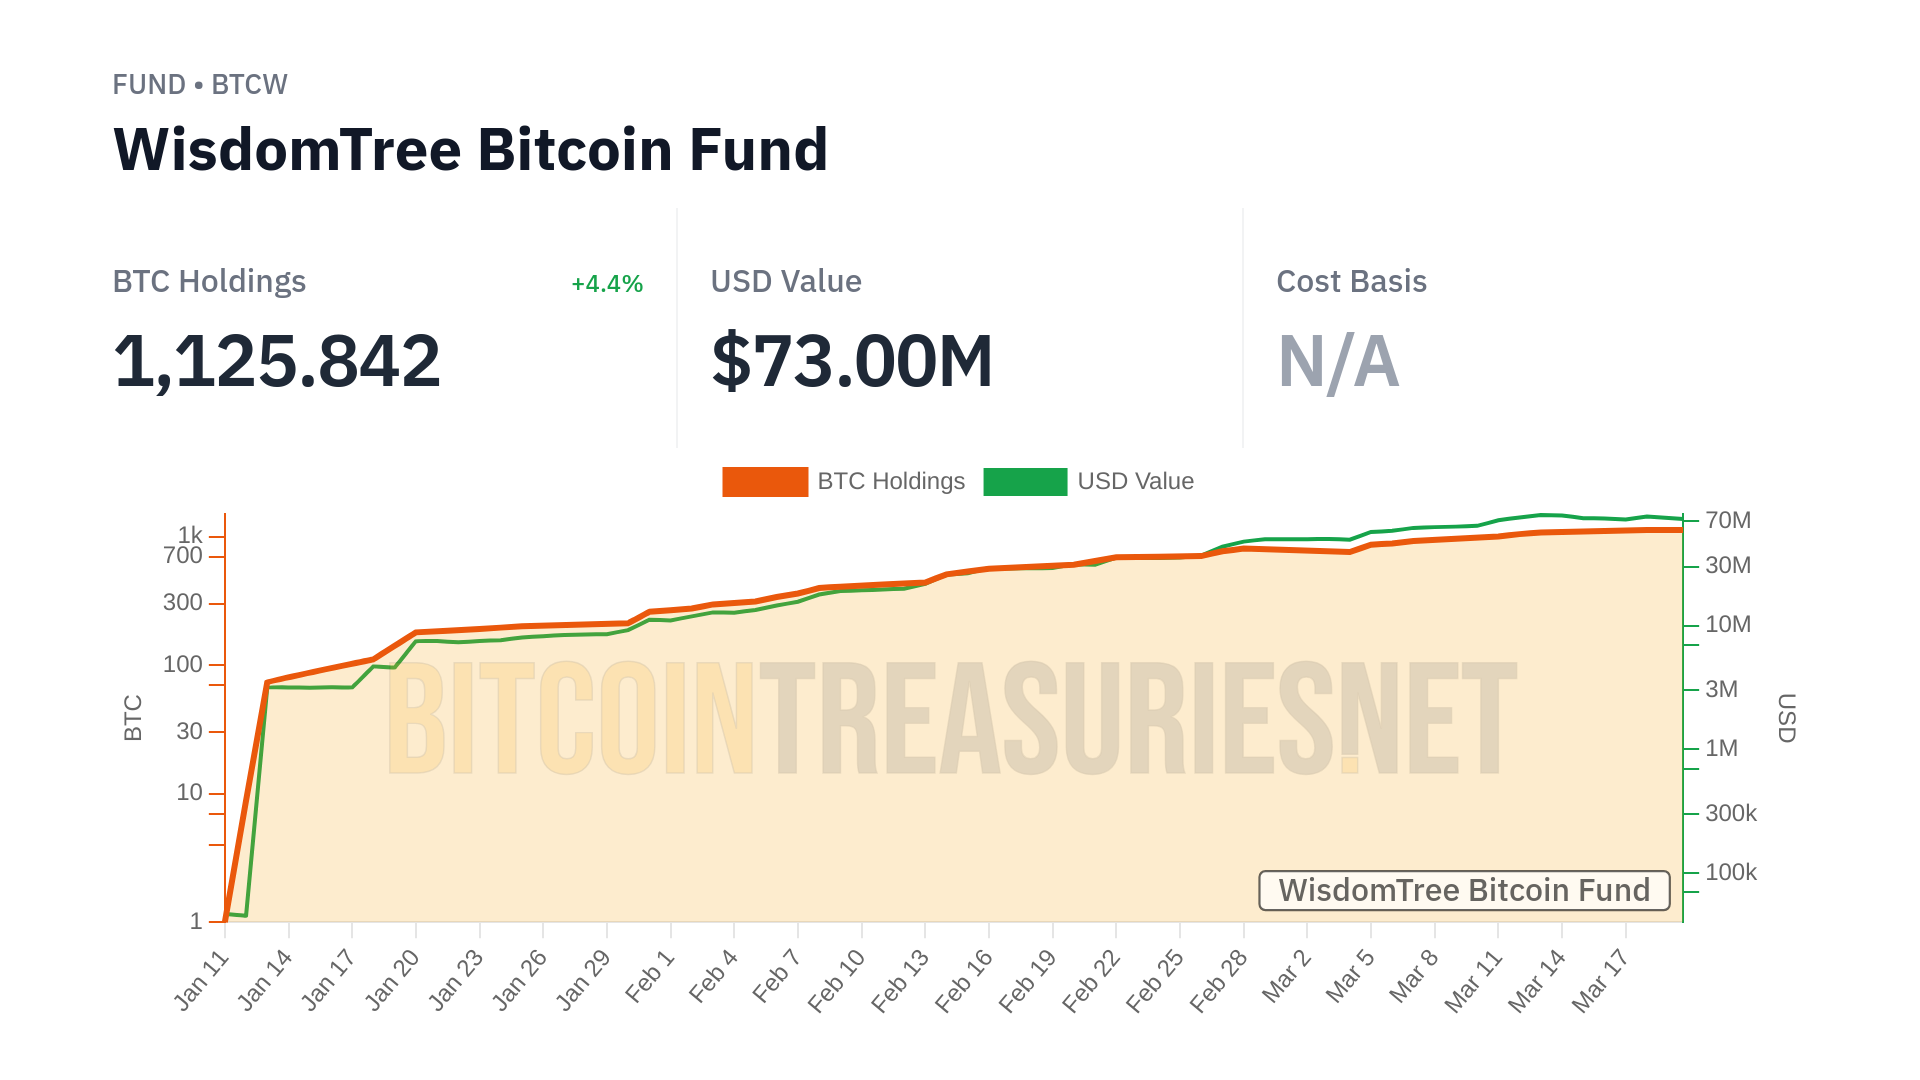Click the Mar 17 x-axis date label
This screenshot has width=1920, height=1080.
coord(1600,981)
